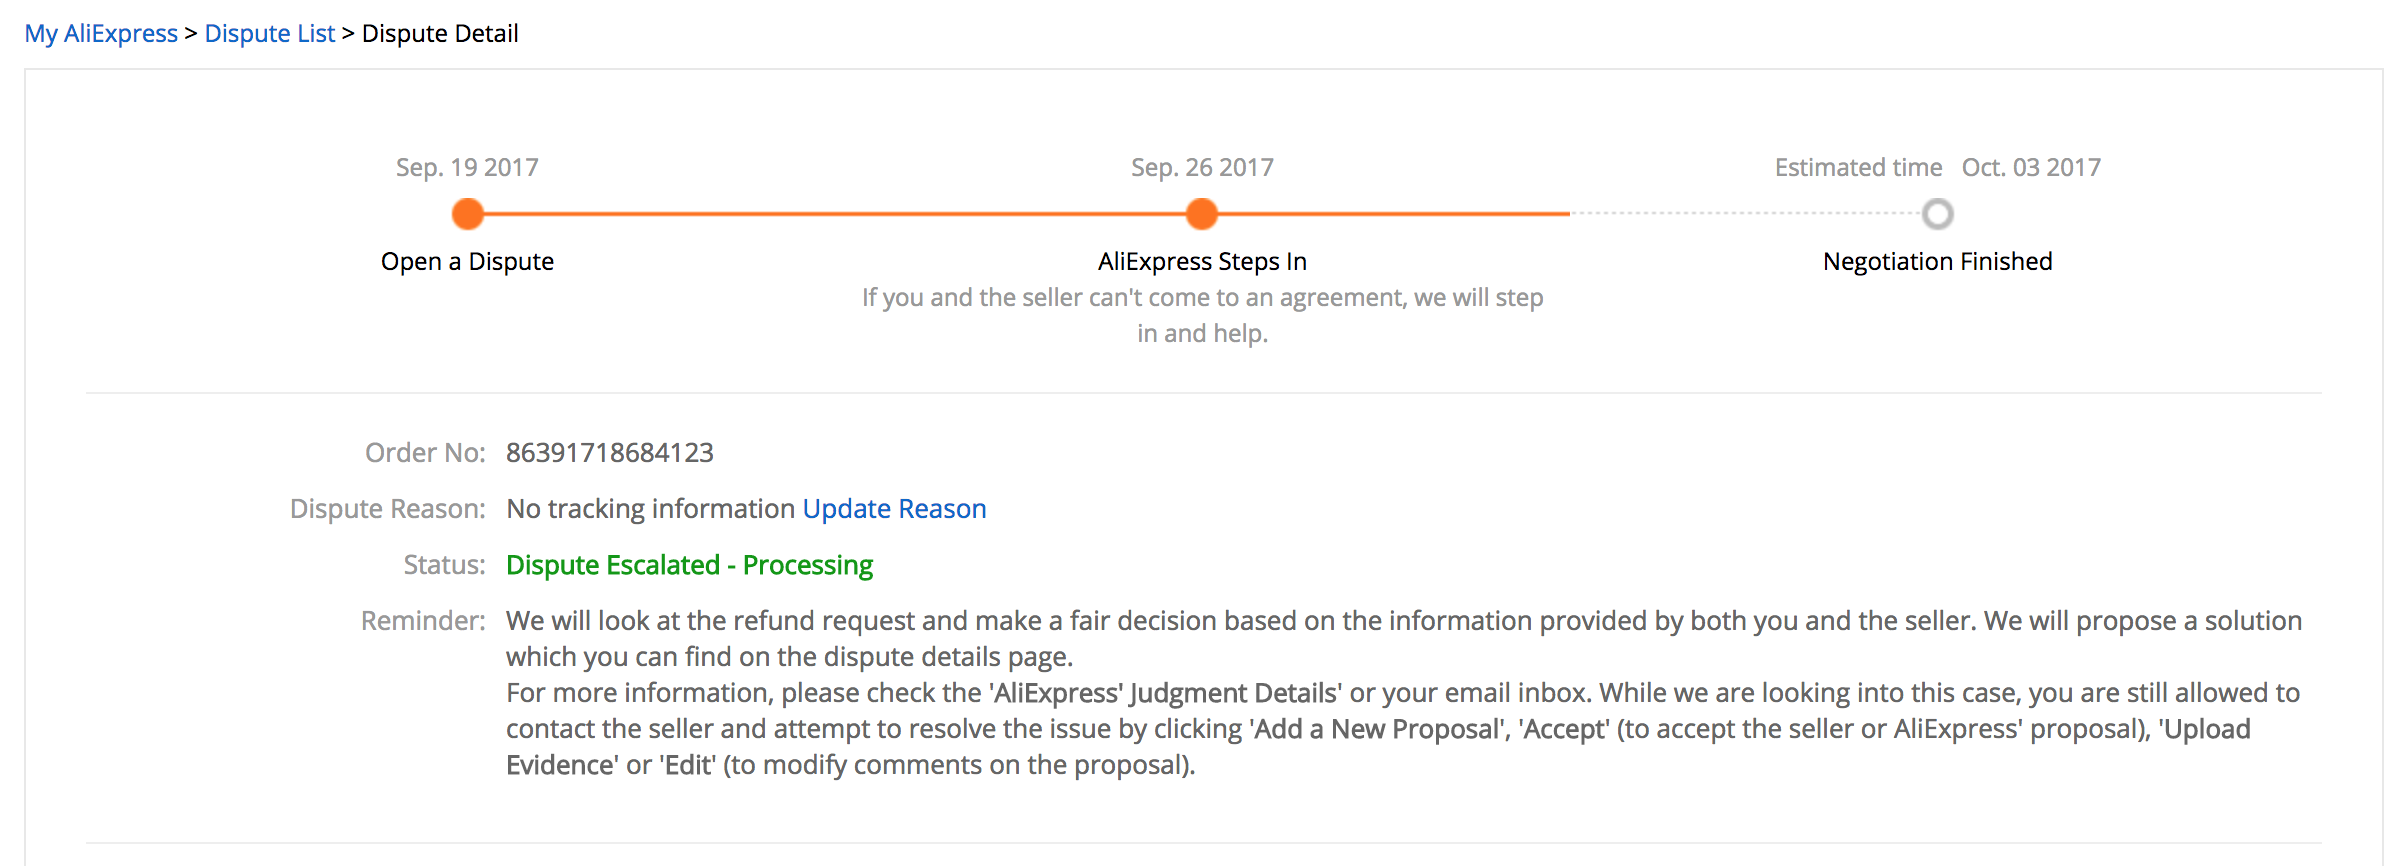
Task: Select the order number 86391718684123
Action: click(x=610, y=452)
